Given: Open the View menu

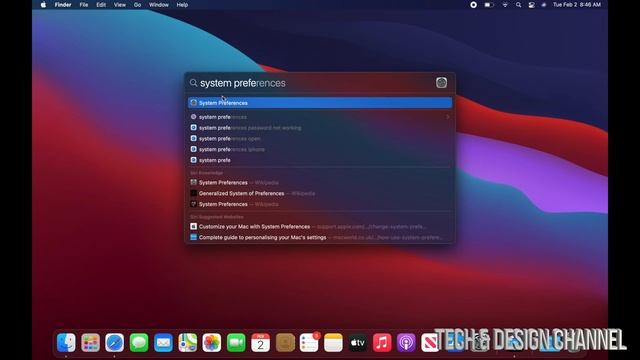Looking at the screenshot, I should point(120,5).
